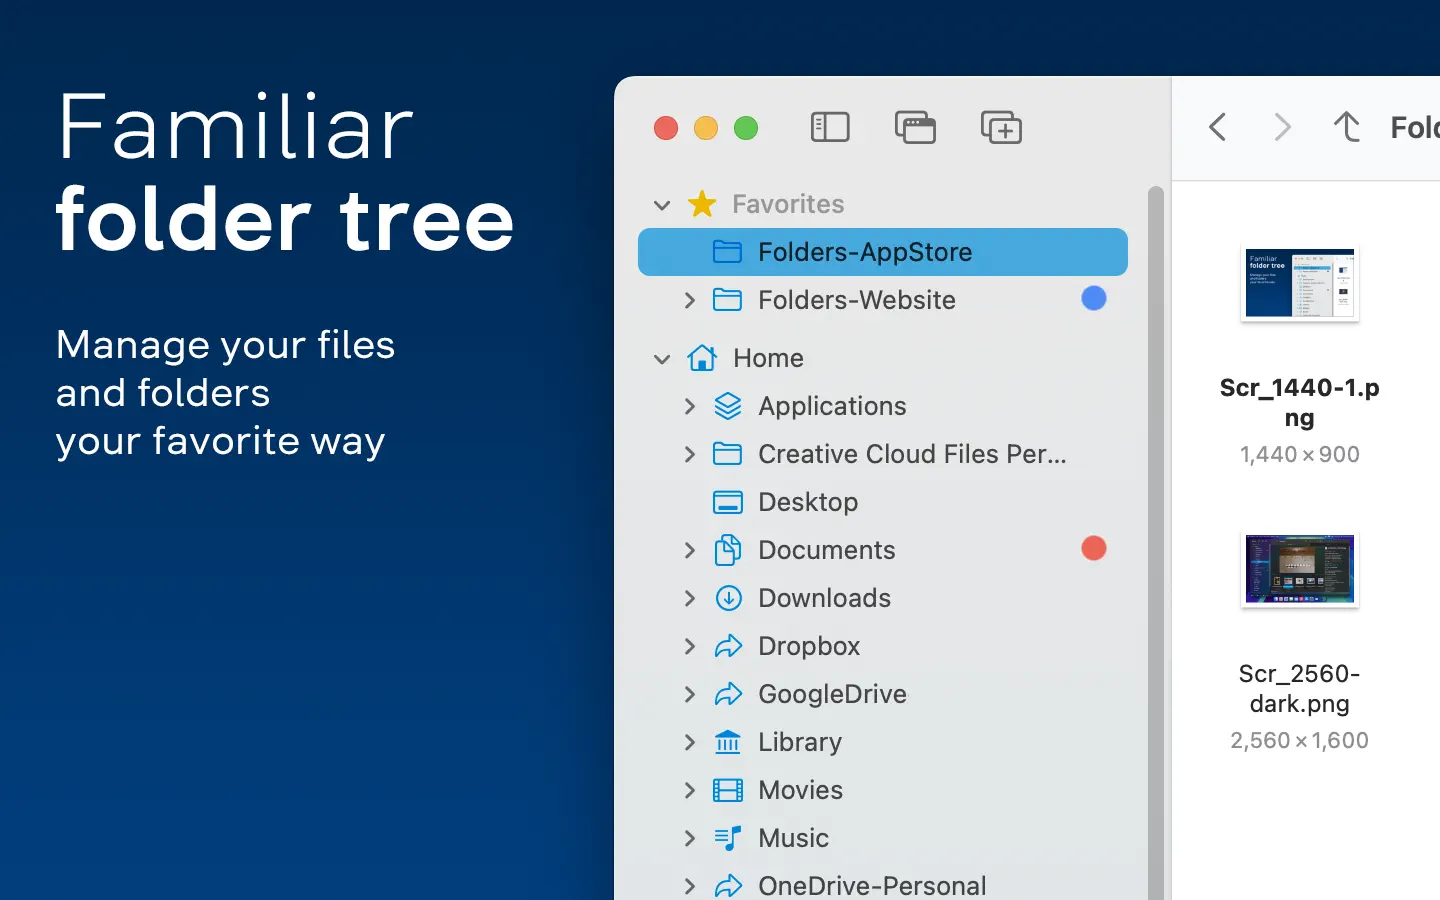Click the new tab window icon

(x=915, y=128)
